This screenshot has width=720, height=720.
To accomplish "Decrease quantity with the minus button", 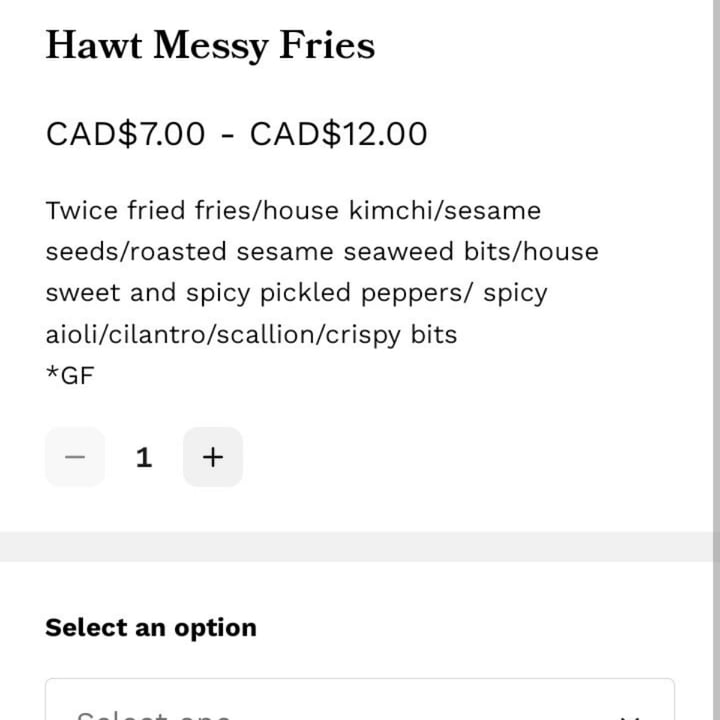I will [x=75, y=457].
